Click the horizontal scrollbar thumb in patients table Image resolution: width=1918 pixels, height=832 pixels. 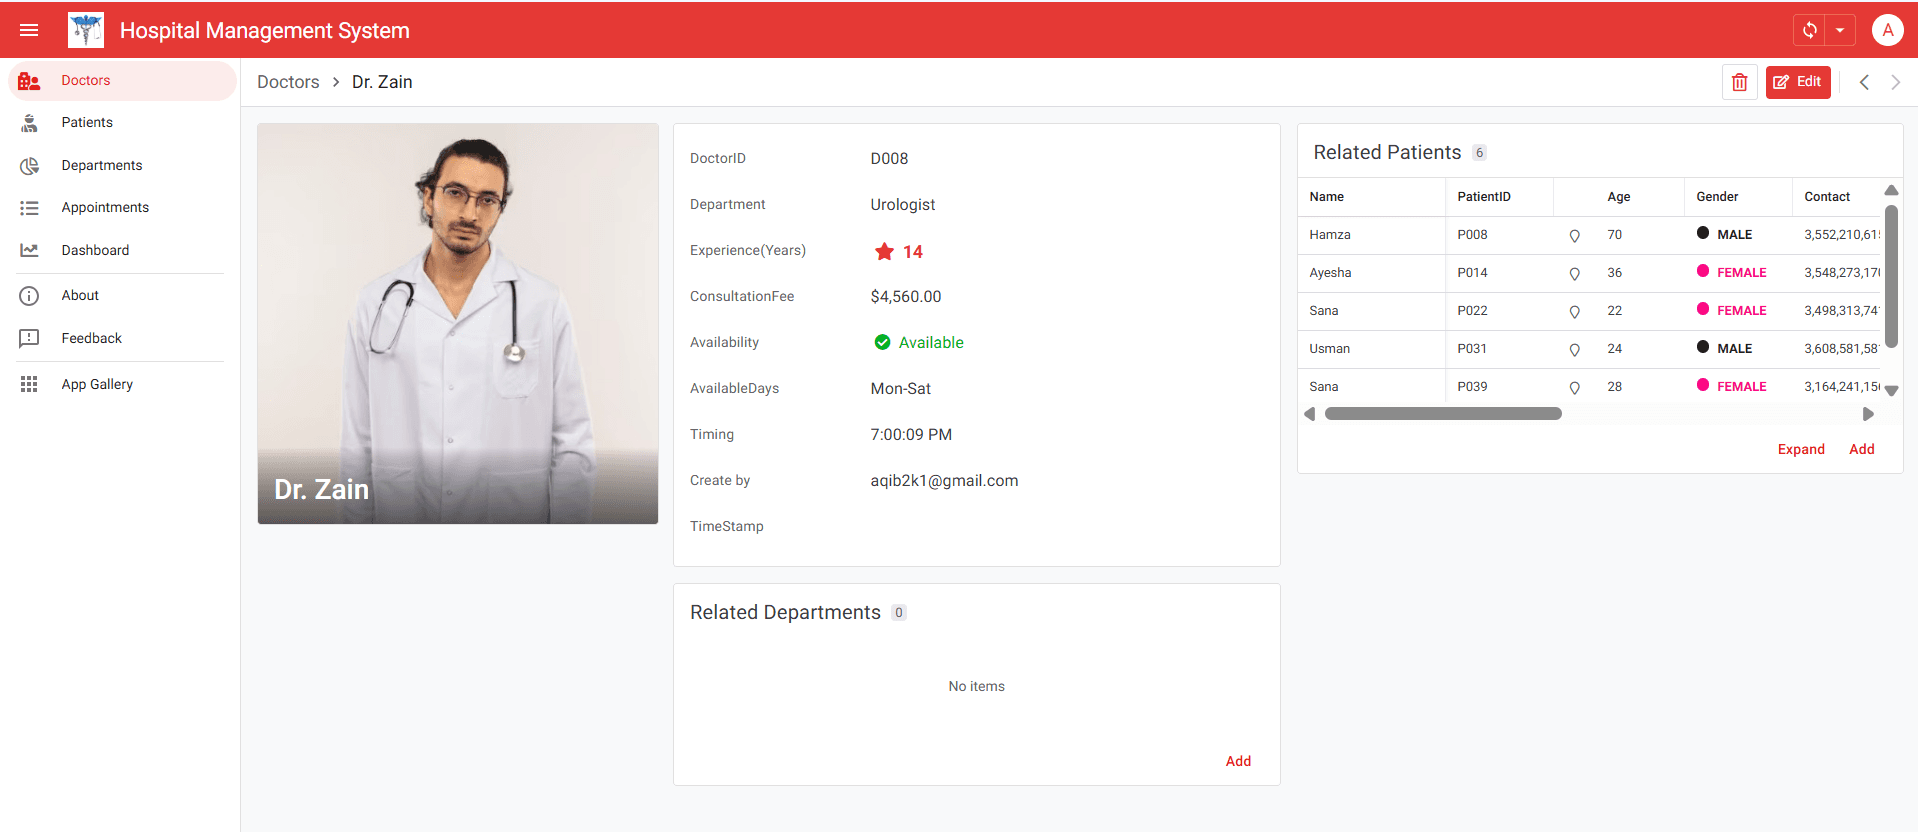1443,414
